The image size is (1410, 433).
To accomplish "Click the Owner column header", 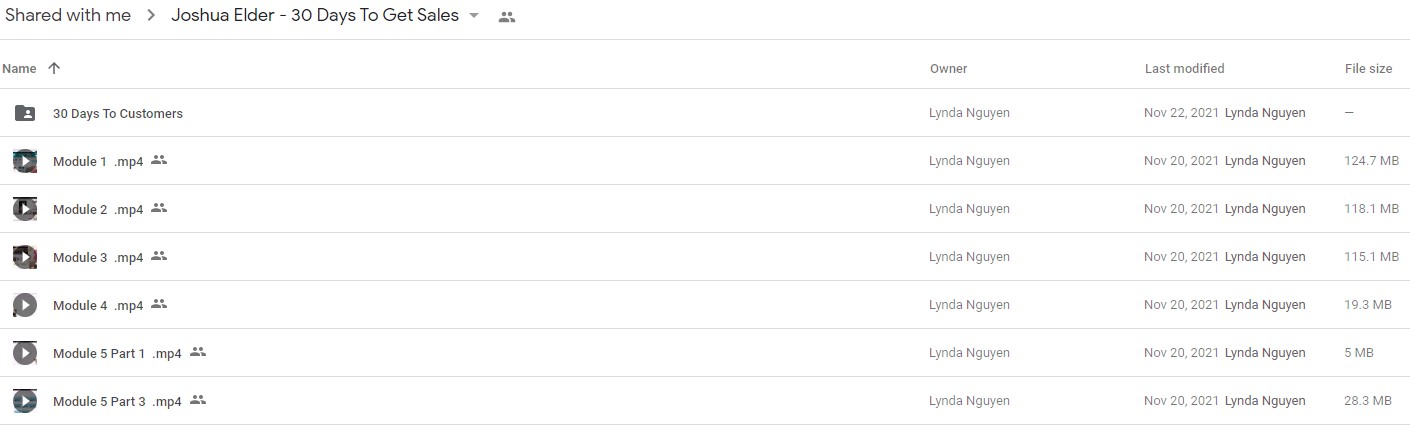I will click(948, 69).
